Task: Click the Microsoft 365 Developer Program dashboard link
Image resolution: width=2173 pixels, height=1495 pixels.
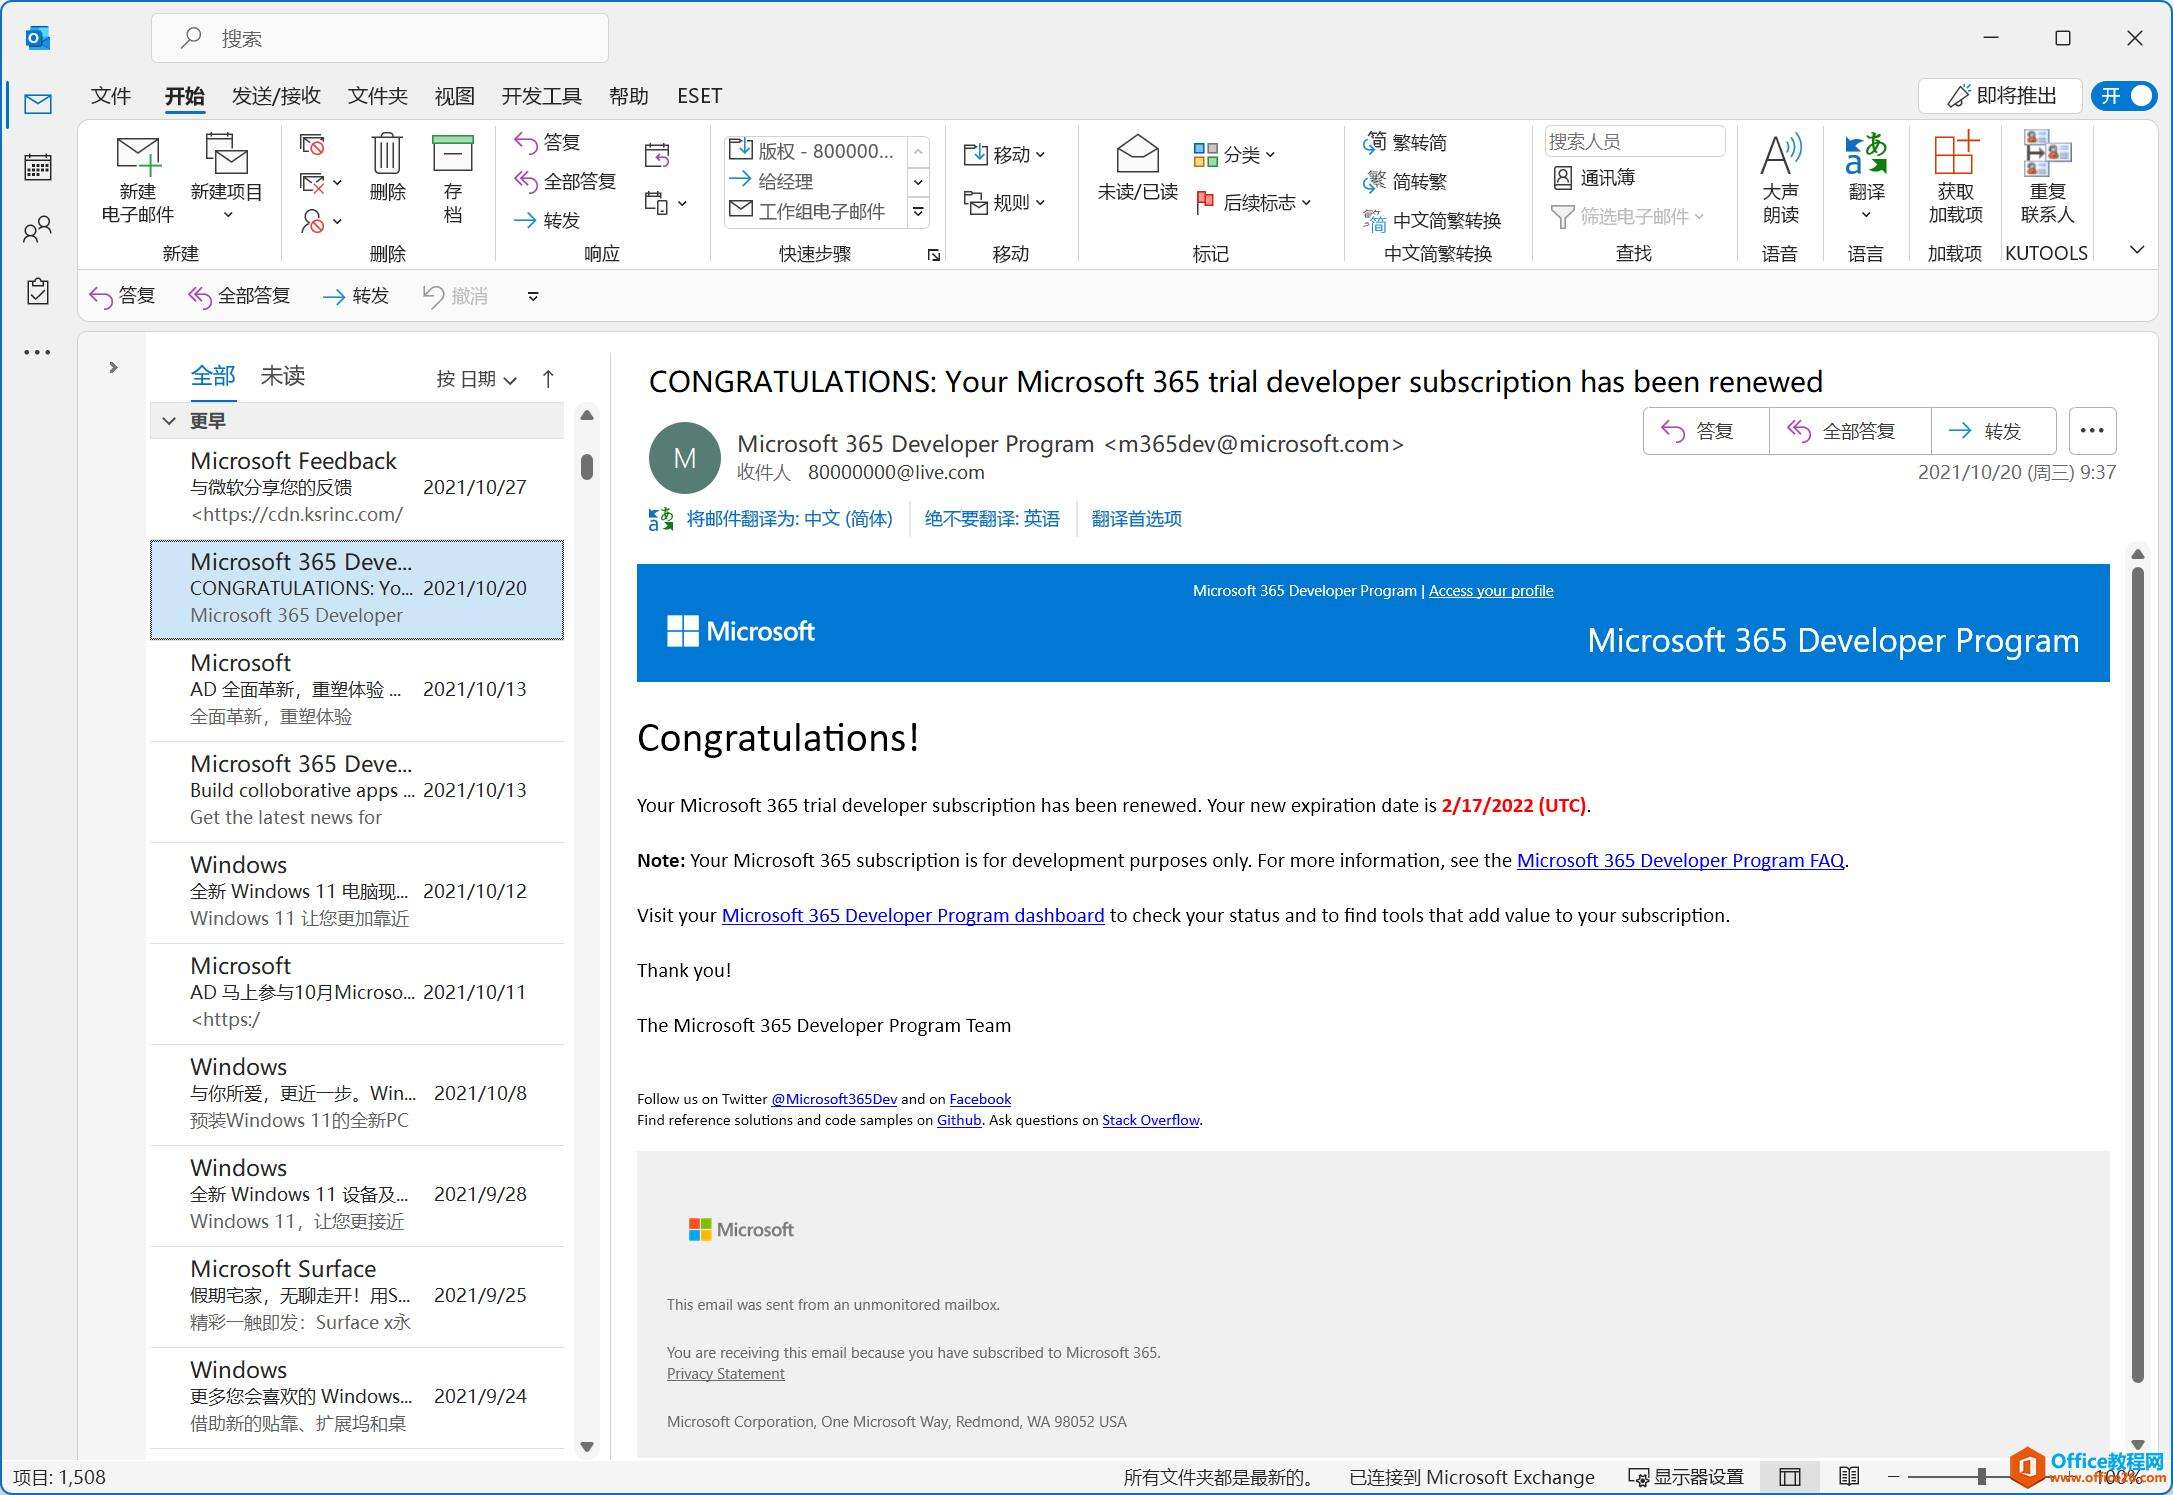Action: pos(912,915)
